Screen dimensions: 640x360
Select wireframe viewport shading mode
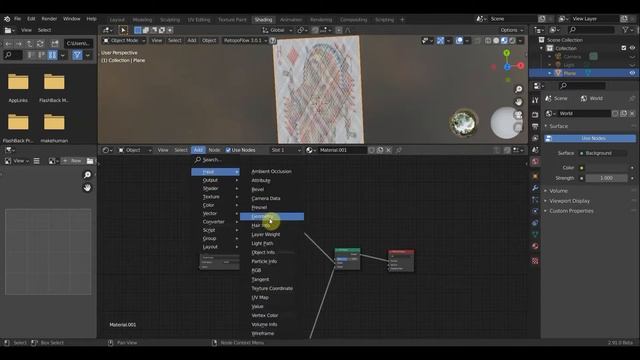488,40
